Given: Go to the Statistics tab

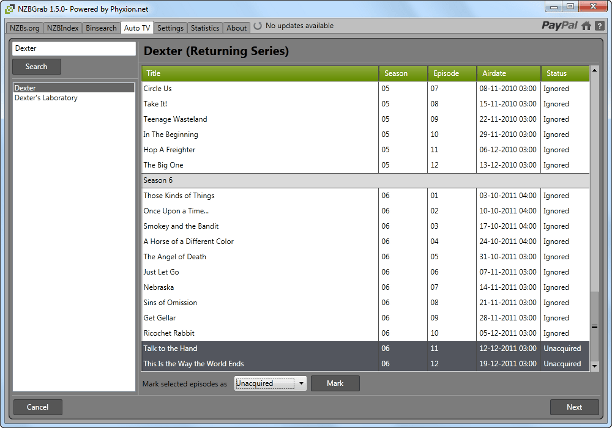Looking at the screenshot, I should (x=205, y=28).
